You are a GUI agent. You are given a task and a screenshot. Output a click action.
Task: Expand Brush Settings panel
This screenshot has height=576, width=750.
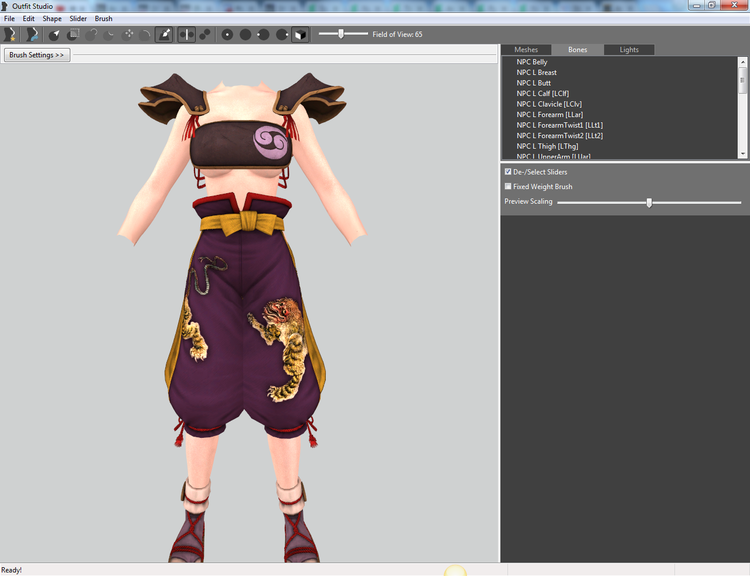coord(37,55)
